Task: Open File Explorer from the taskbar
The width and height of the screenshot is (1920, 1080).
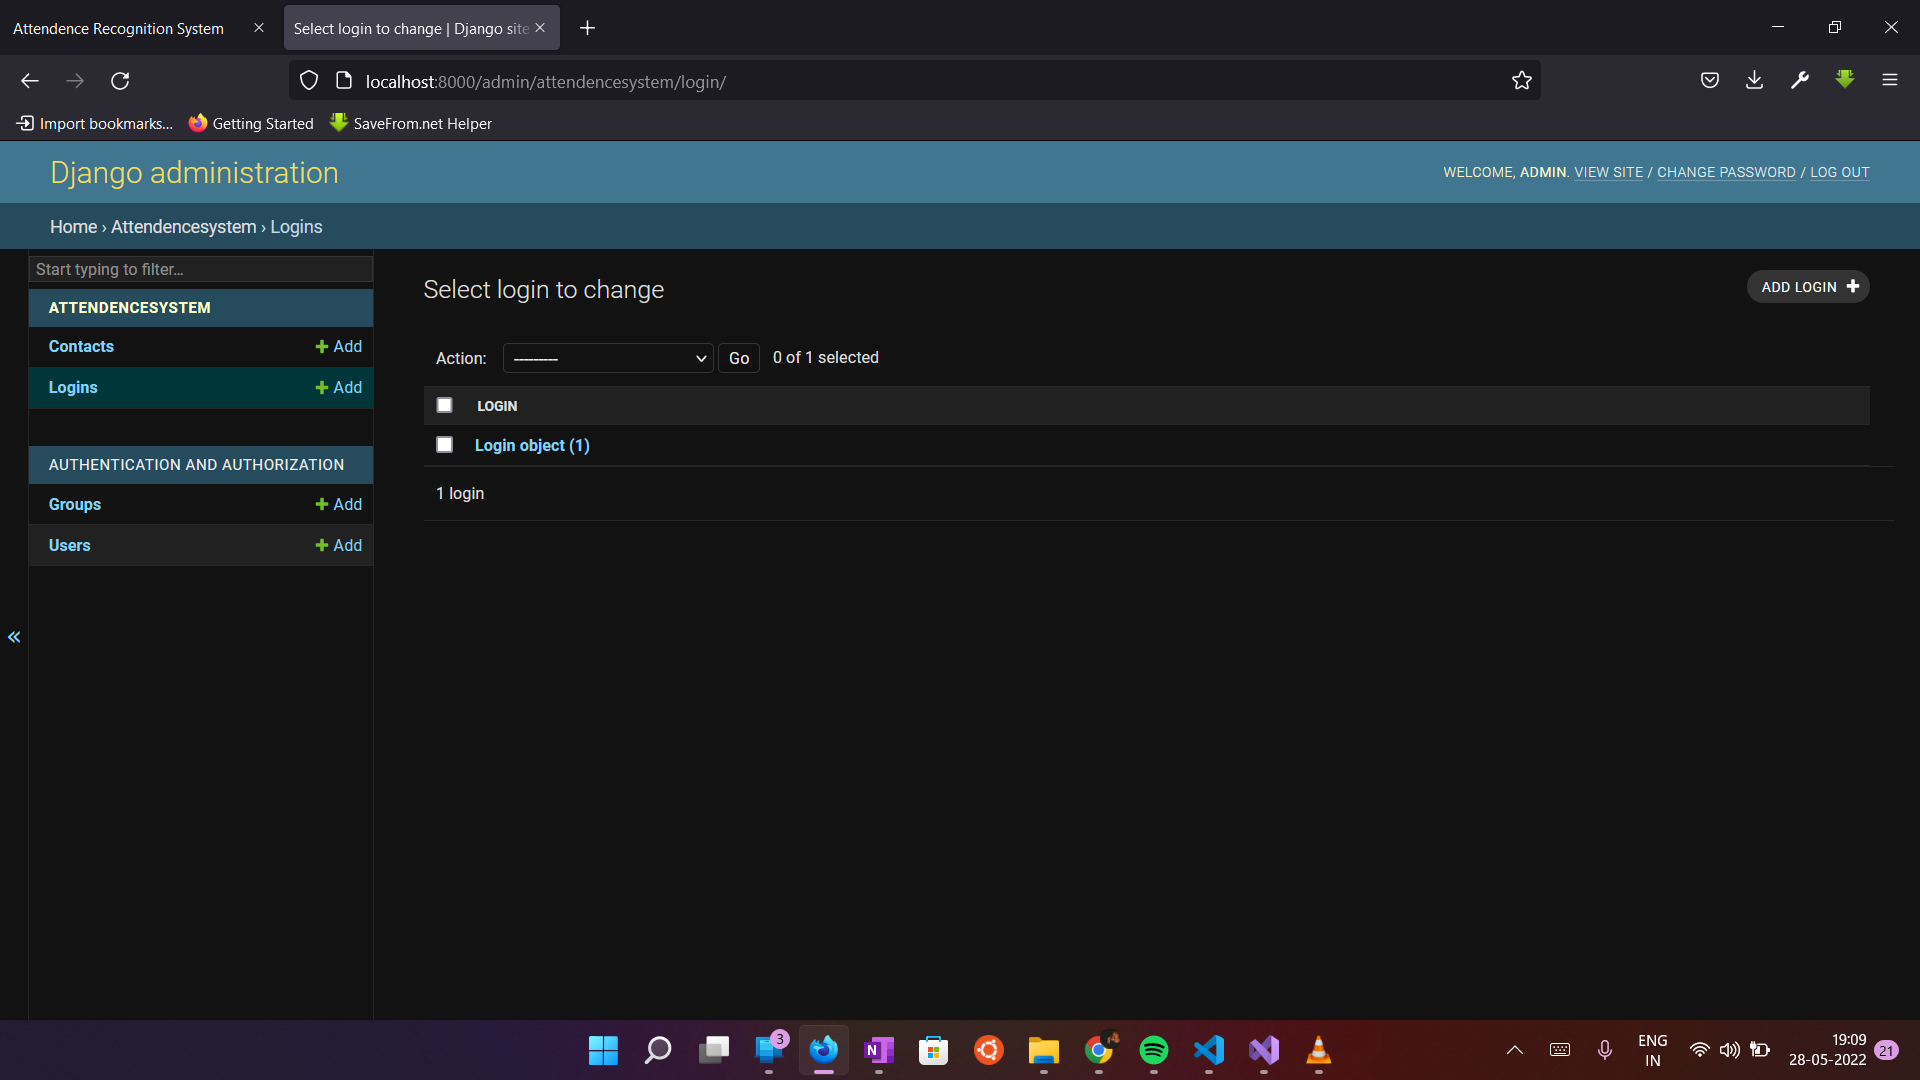Action: pos(1044,1051)
